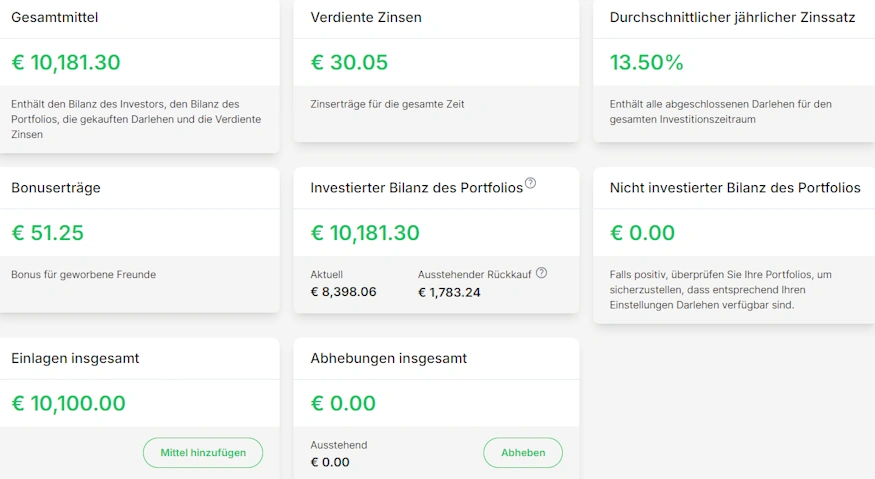Click the 13.50% interest rate figure
Screen dimensions: 875x479
(646, 63)
